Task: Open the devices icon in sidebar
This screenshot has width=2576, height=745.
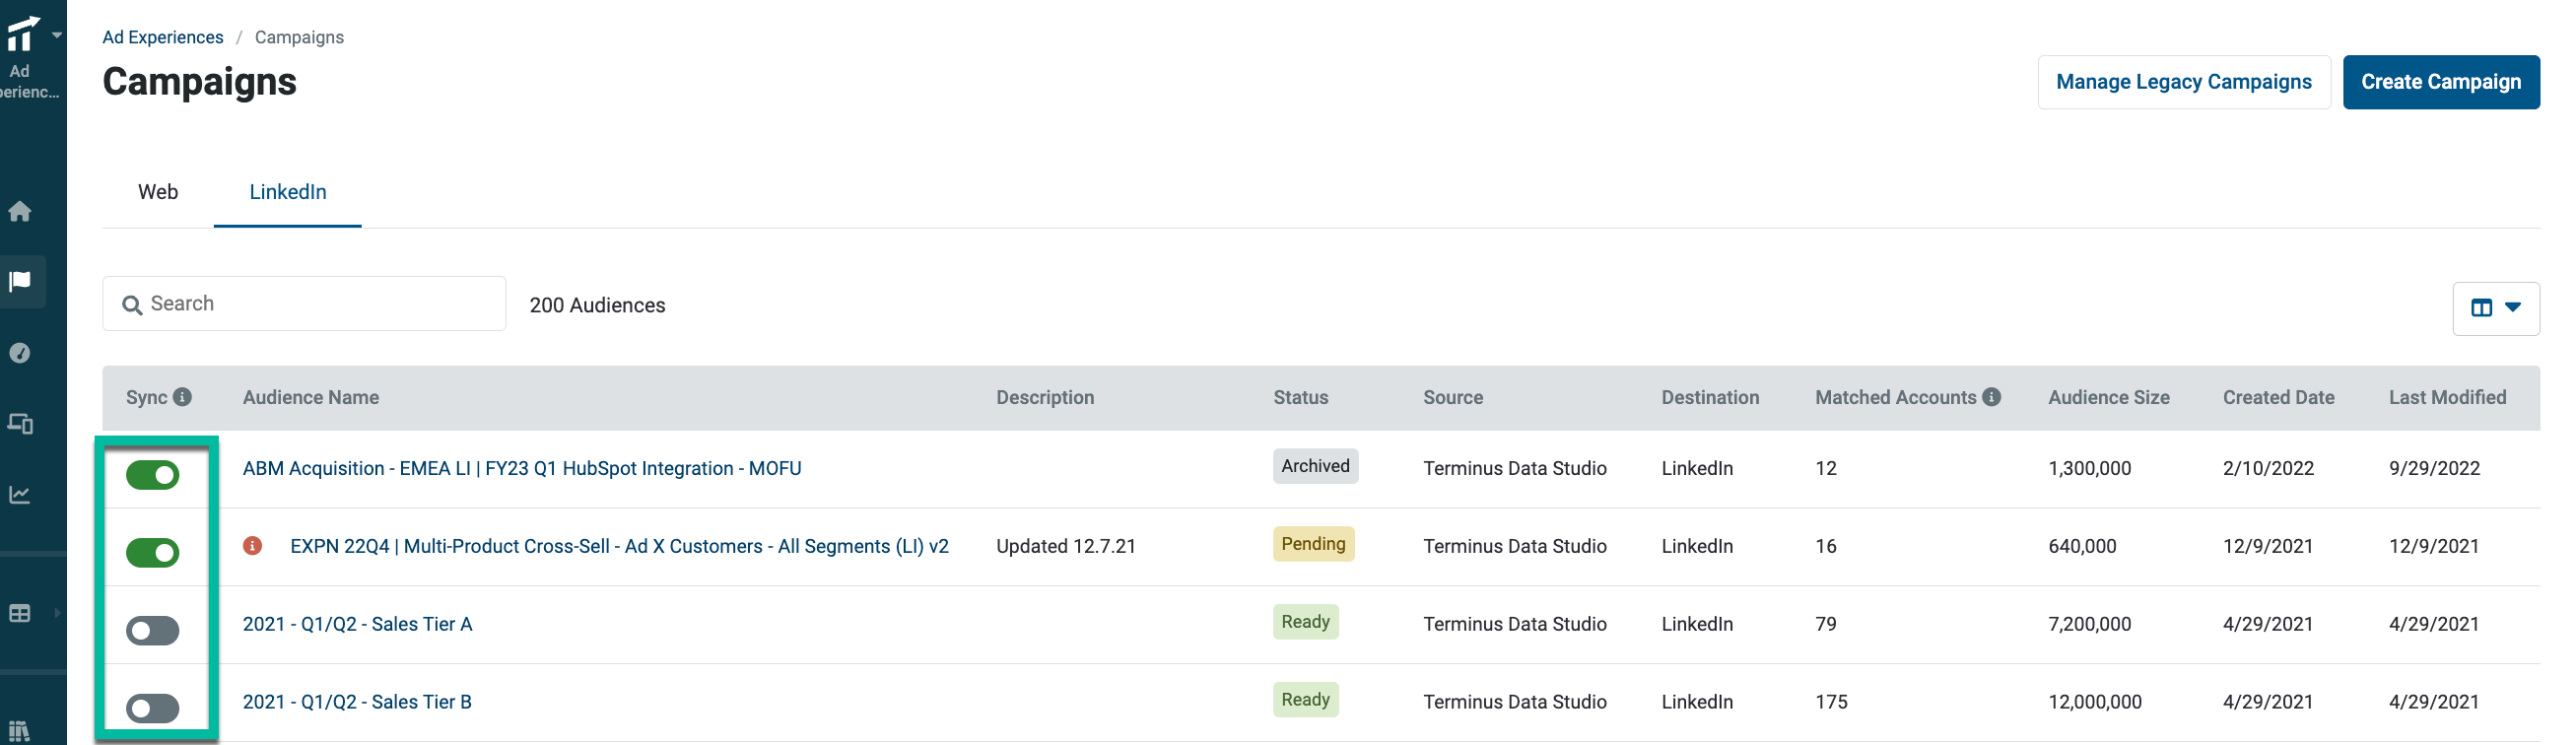Action: 20,424
